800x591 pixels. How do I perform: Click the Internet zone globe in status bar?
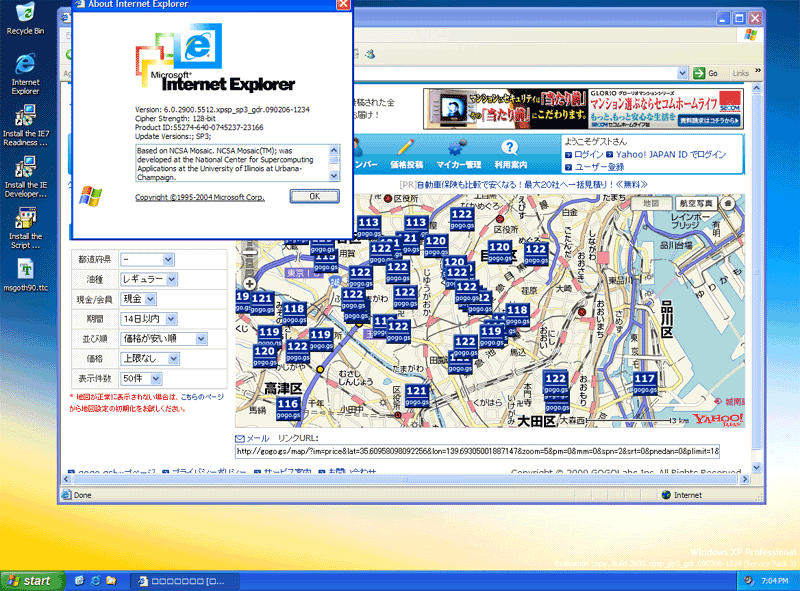(x=666, y=495)
